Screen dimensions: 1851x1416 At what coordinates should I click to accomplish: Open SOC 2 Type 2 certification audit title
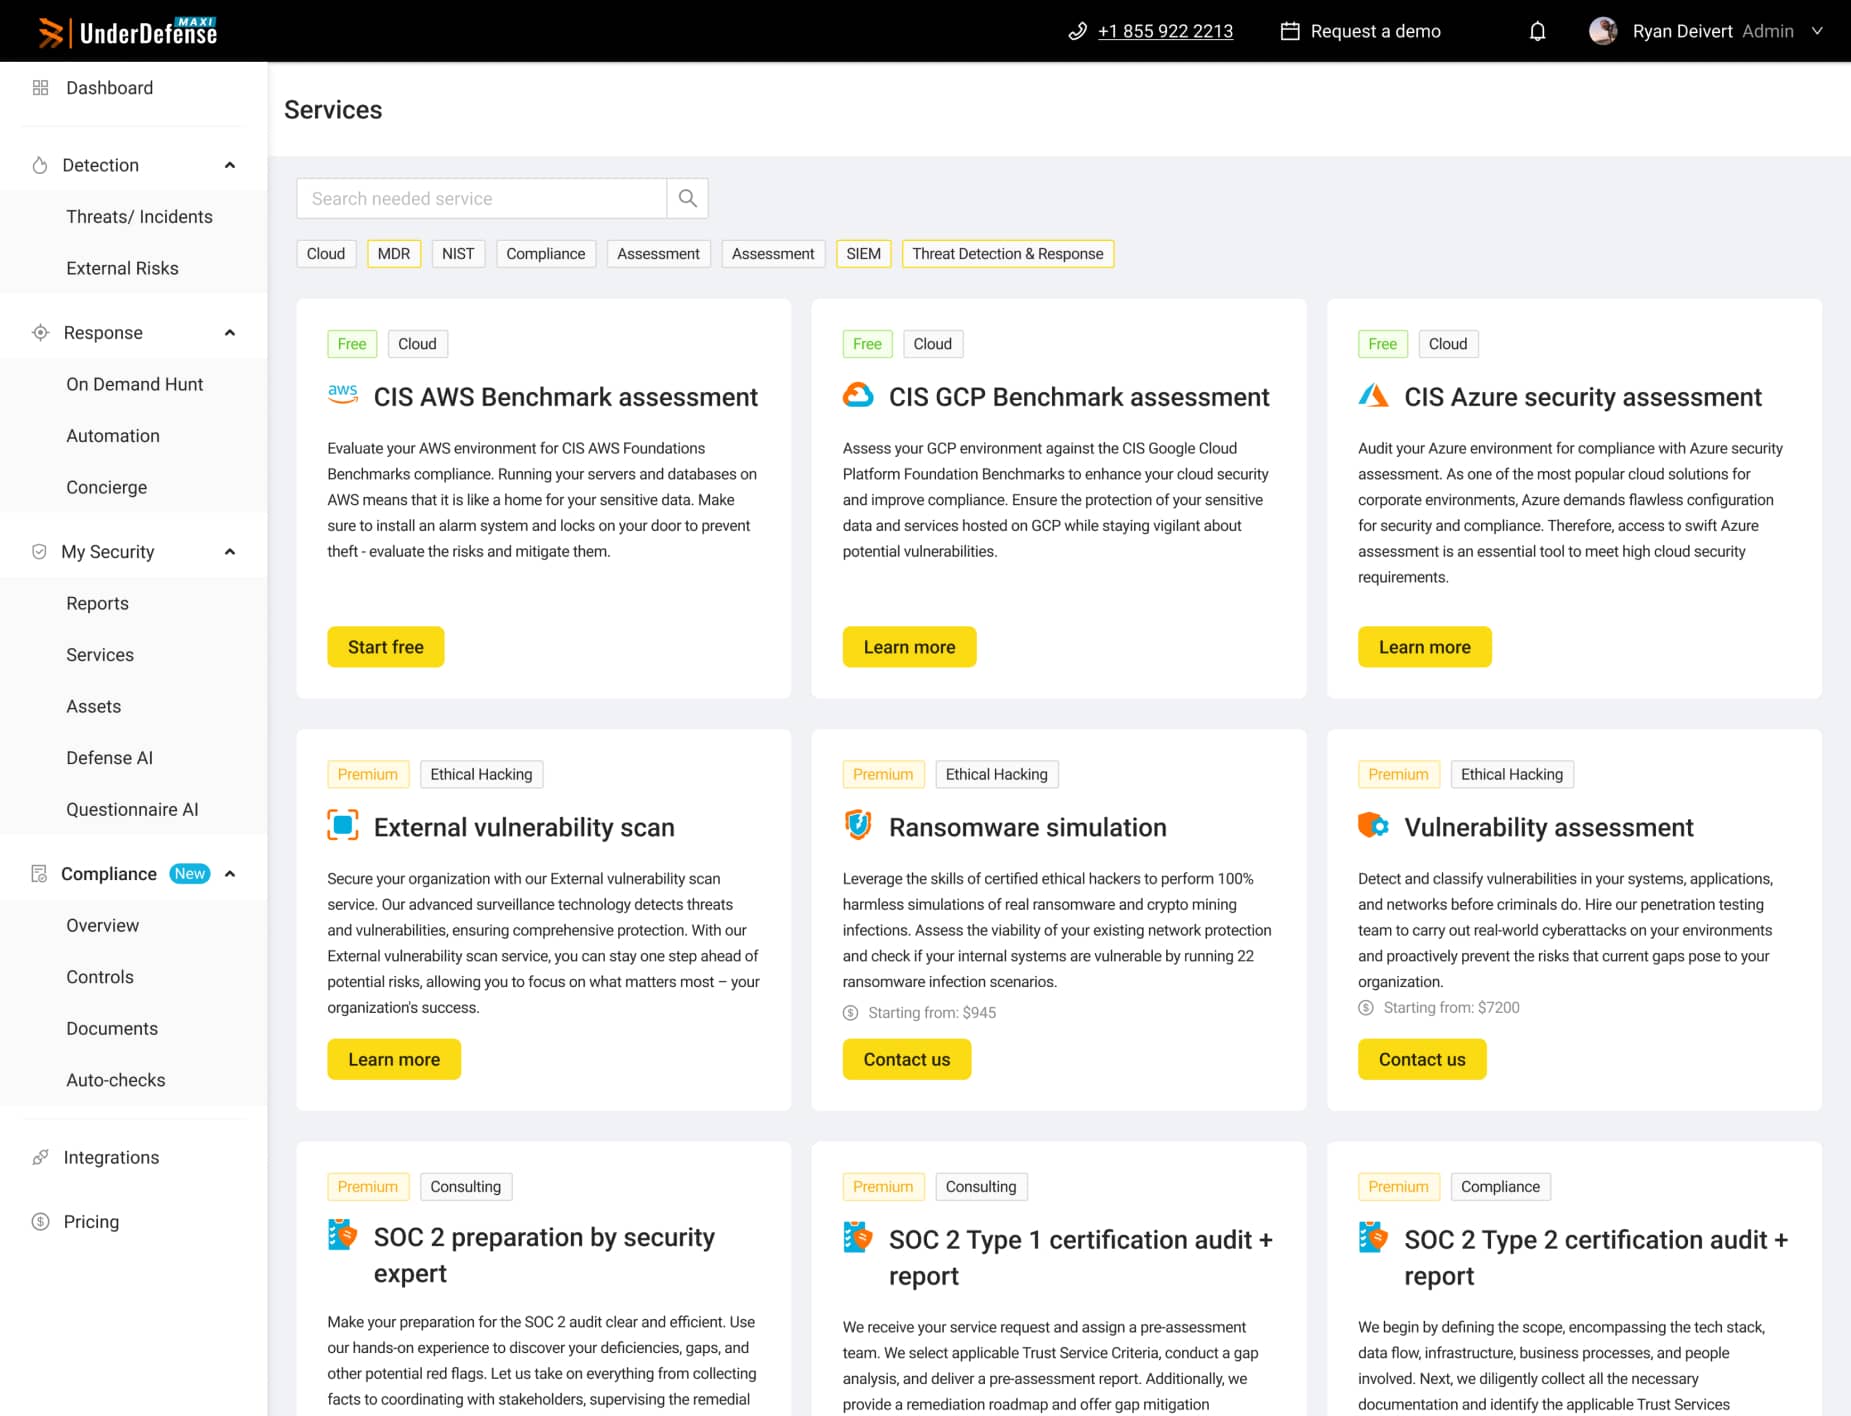pos(1596,1257)
